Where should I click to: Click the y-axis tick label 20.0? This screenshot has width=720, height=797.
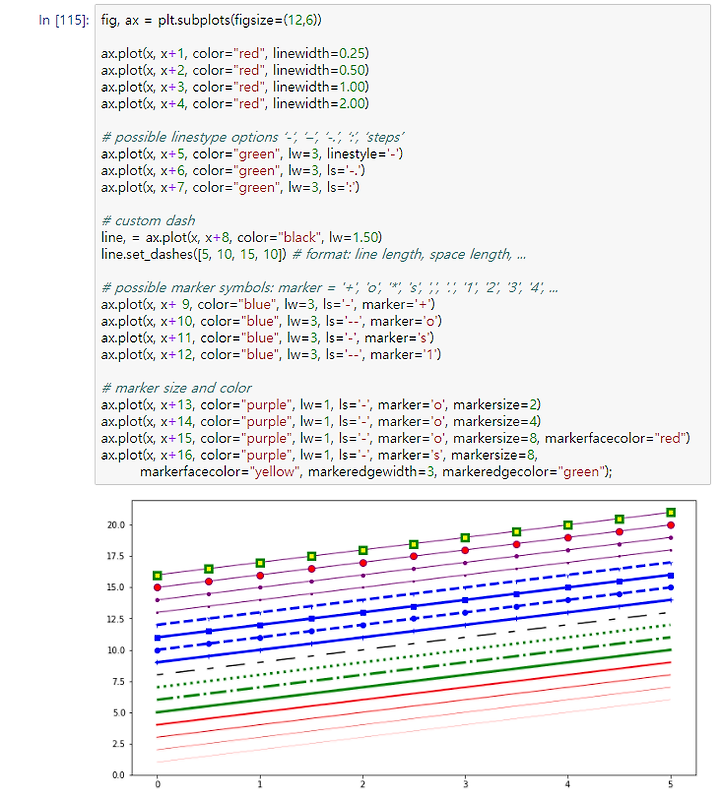point(116,525)
